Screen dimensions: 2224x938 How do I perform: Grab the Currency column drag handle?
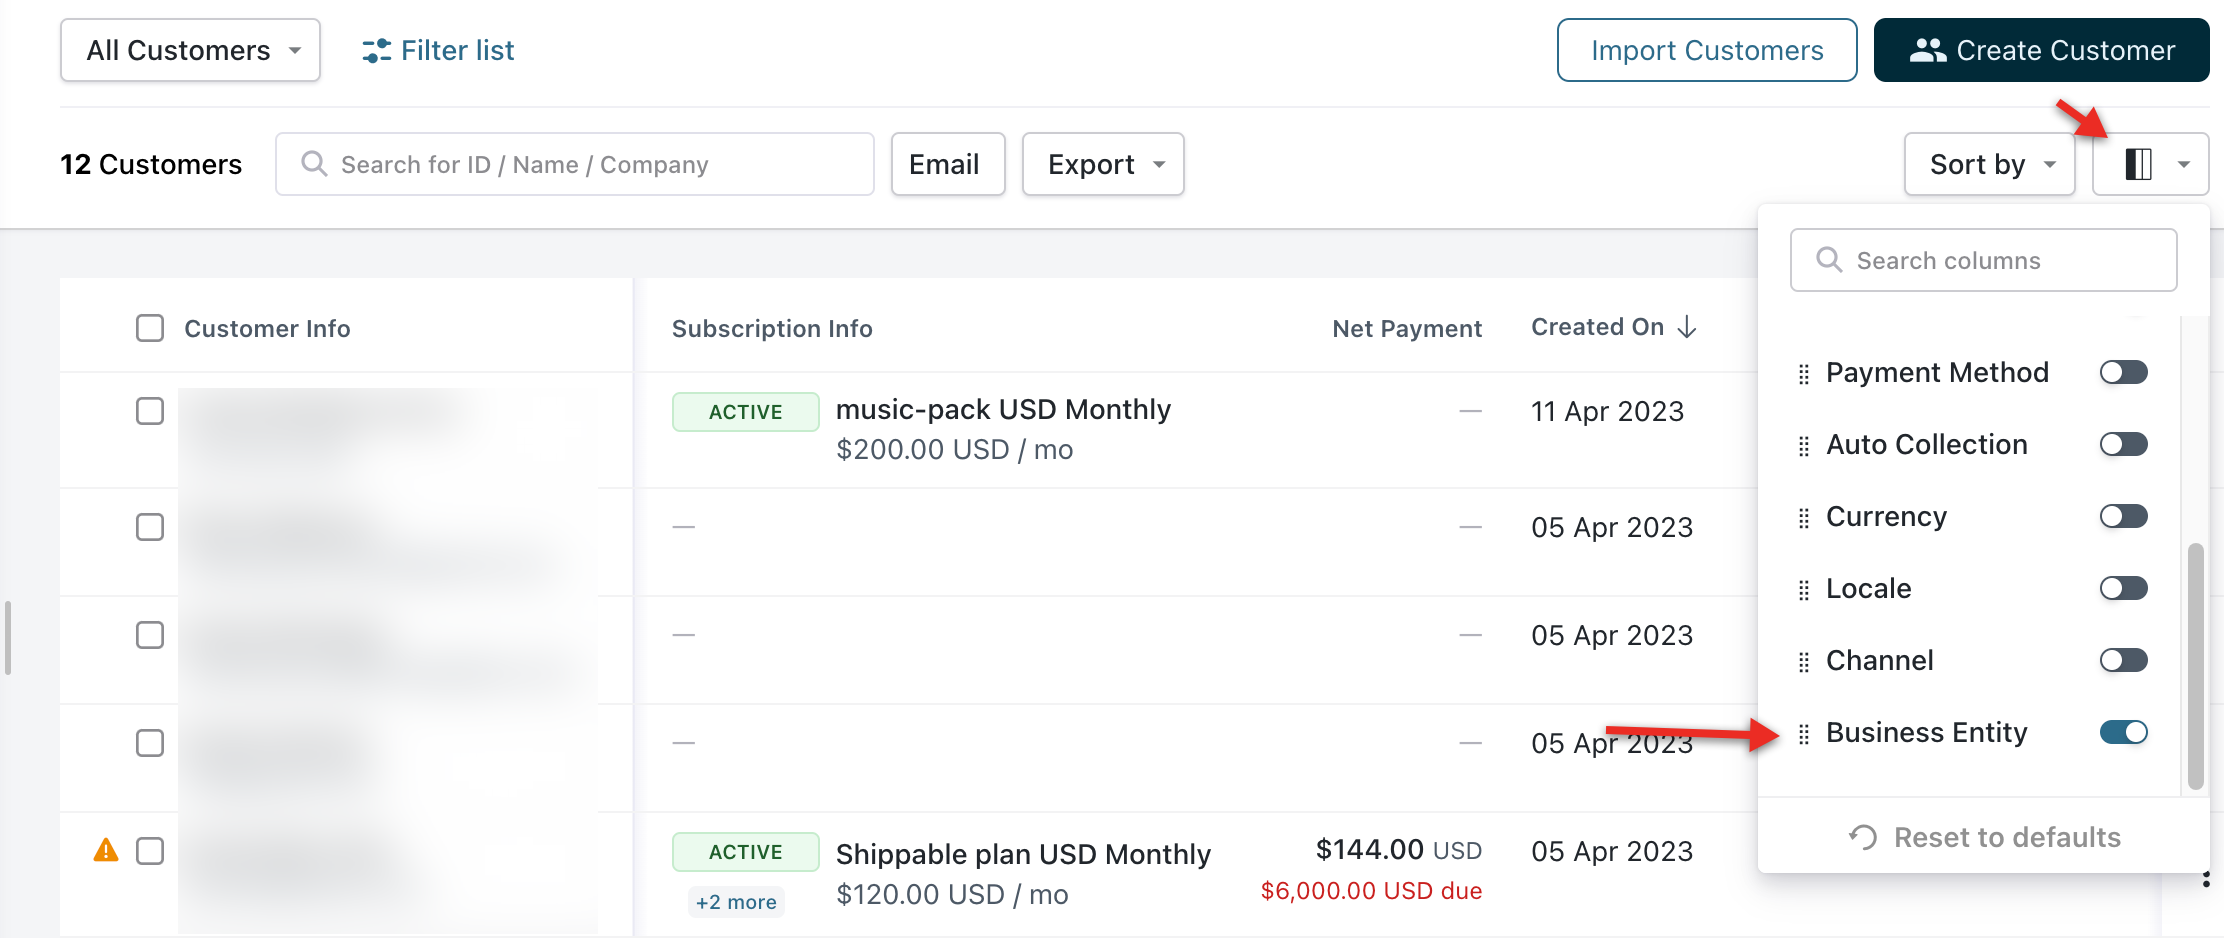[x=1803, y=518]
